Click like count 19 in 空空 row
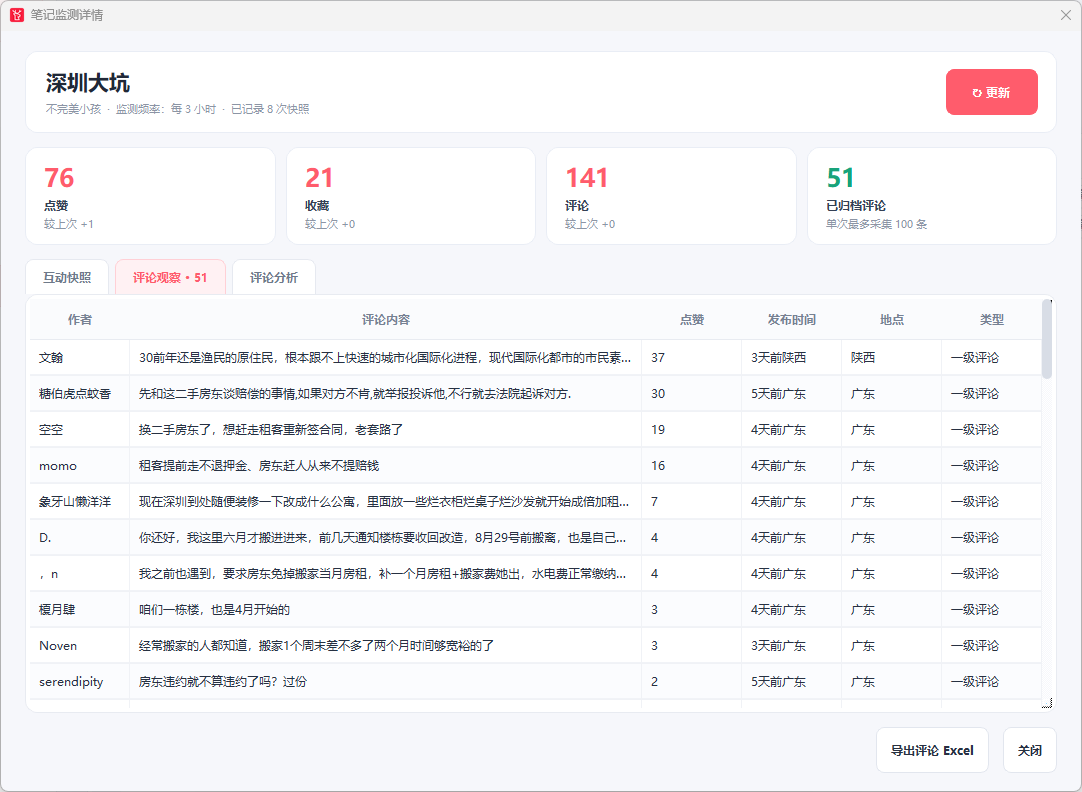1082x792 pixels. (x=658, y=430)
